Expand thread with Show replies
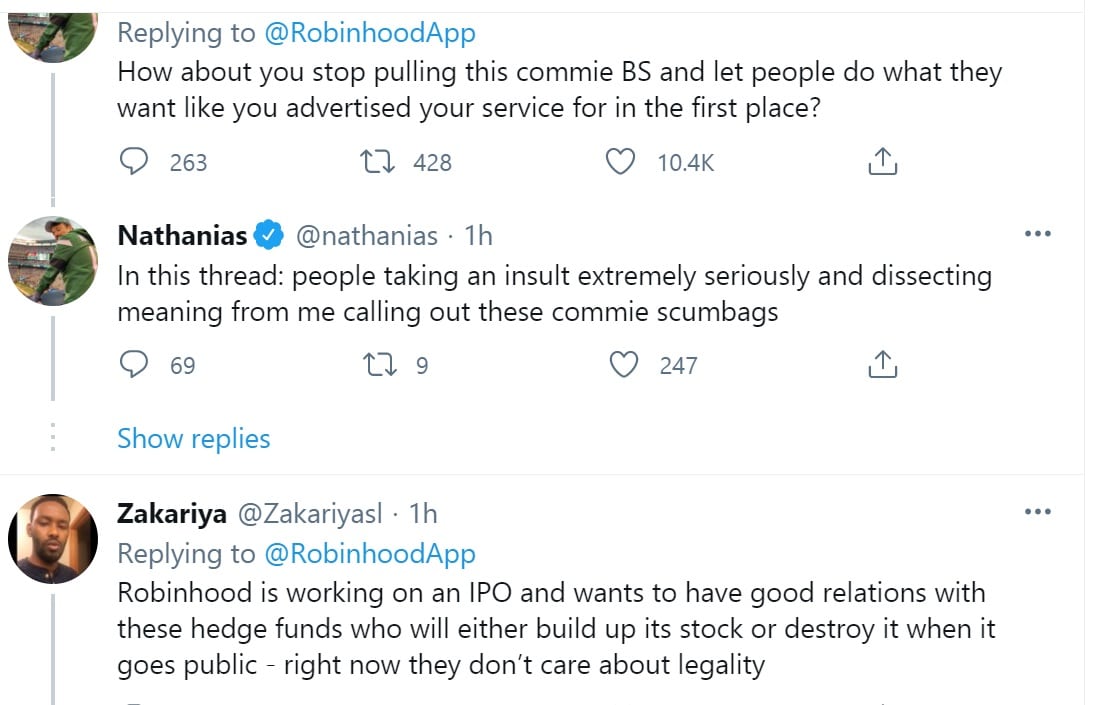 194,438
